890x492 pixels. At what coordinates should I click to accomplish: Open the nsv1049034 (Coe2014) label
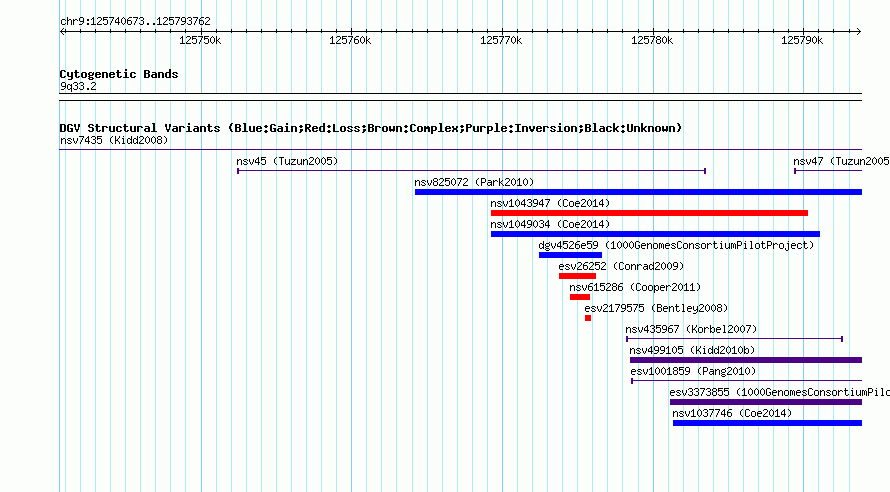550,224
